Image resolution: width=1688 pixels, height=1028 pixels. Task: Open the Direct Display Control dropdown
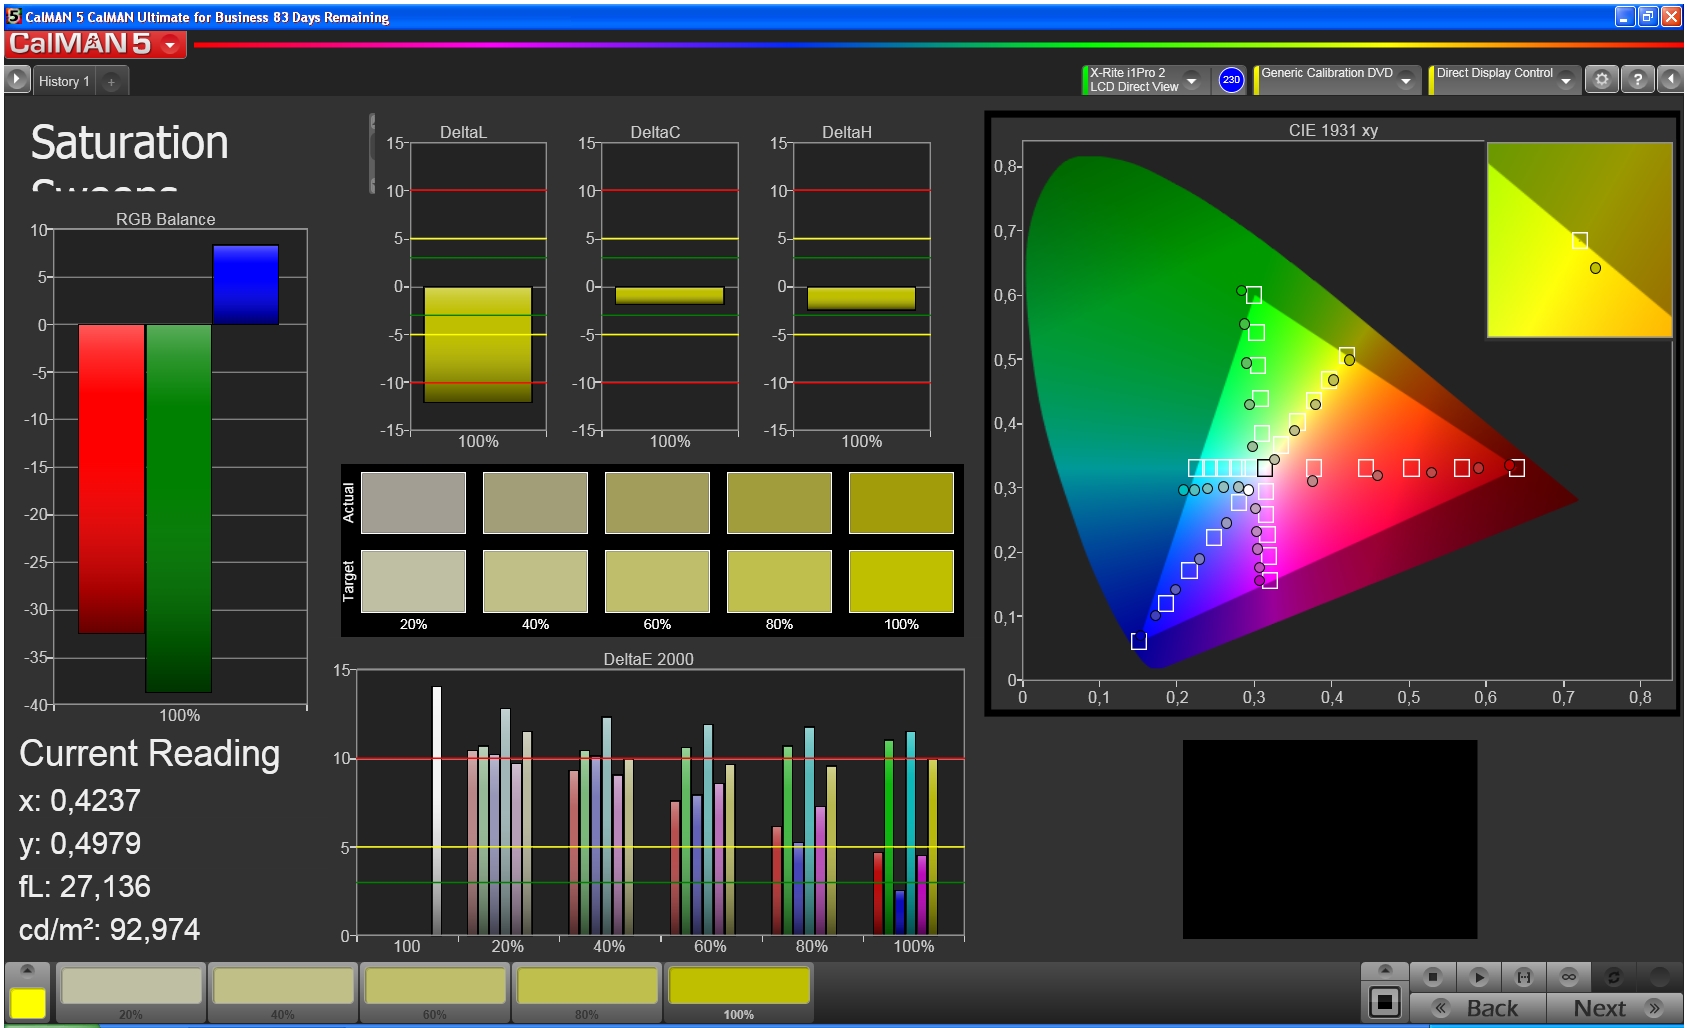pos(1565,80)
